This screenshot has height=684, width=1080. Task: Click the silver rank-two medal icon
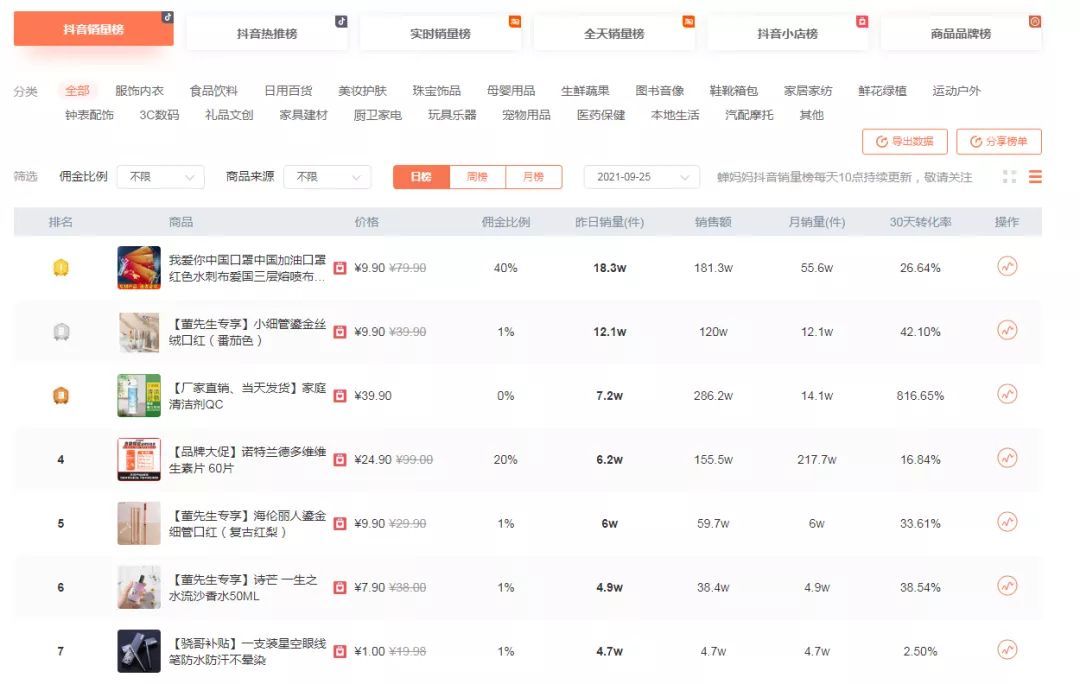pos(61,332)
